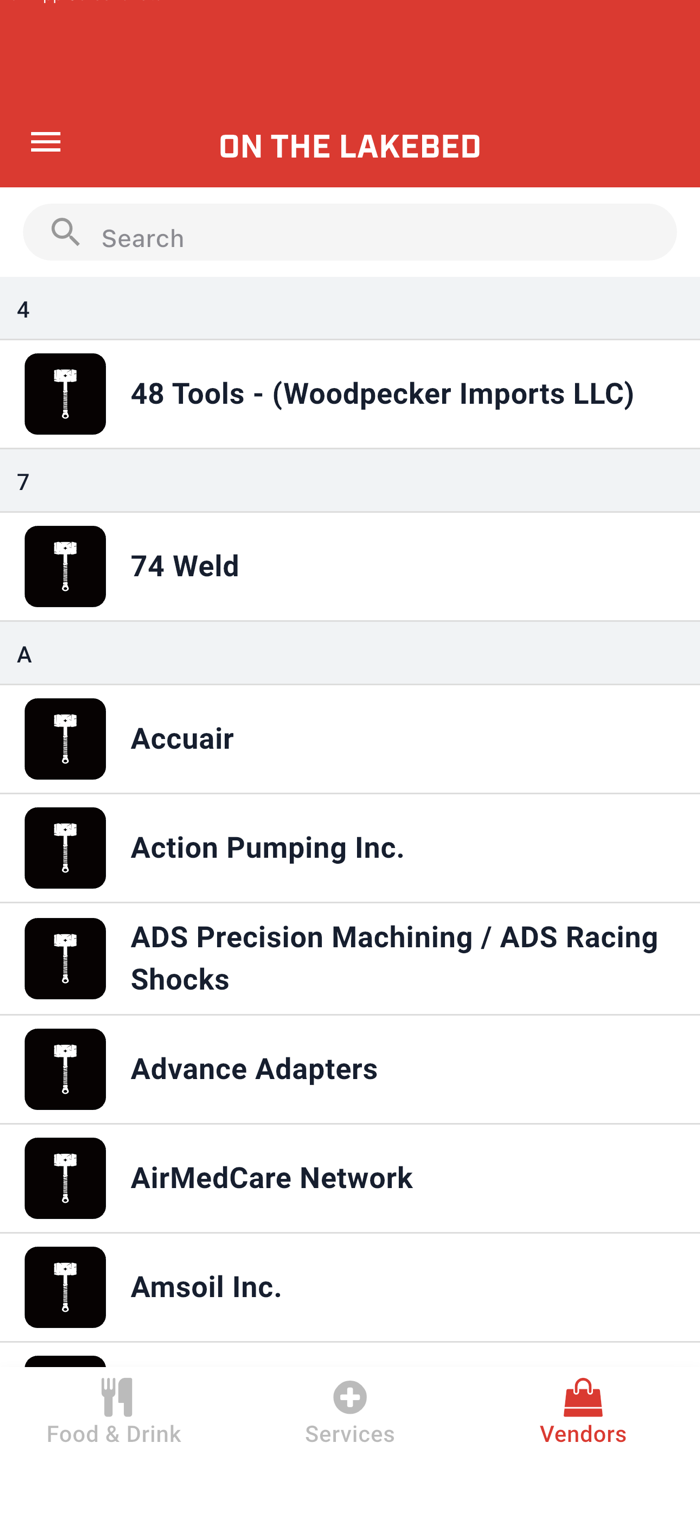This screenshot has width=700, height=1517.
Task: Open 48 Tools (Woodpecker Imports LLC) vendor
Action: (x=382, y=394)
